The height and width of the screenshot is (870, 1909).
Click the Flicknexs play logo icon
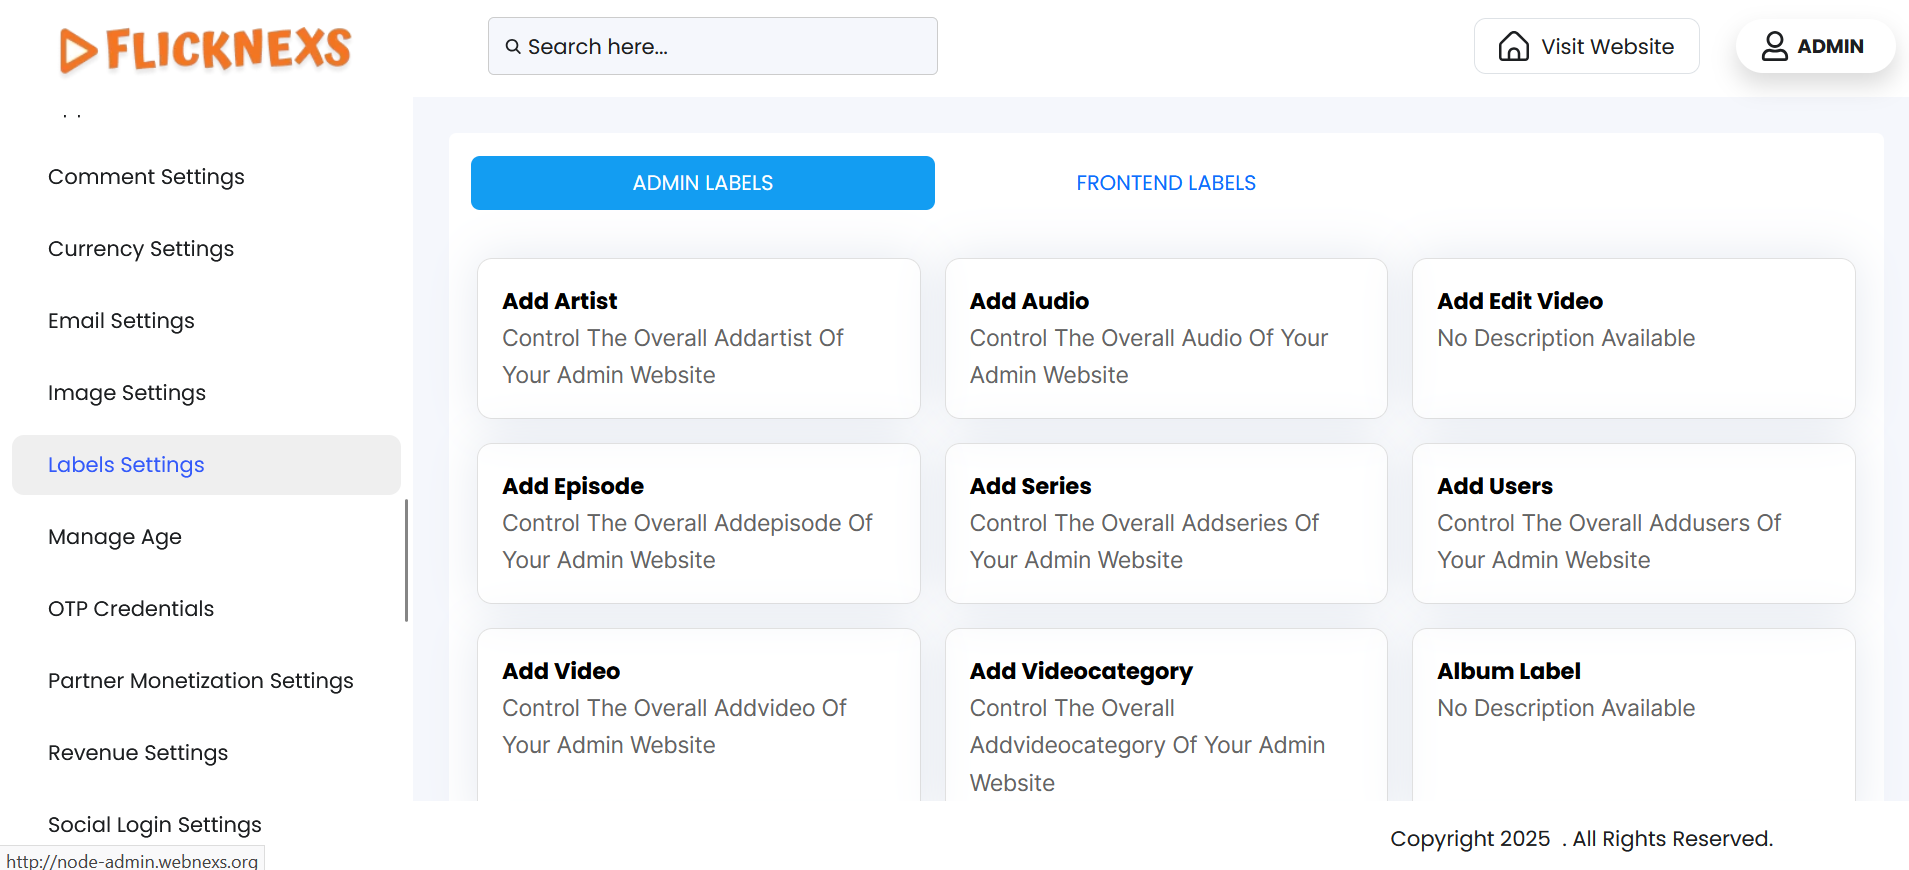(x=78, y=51)
